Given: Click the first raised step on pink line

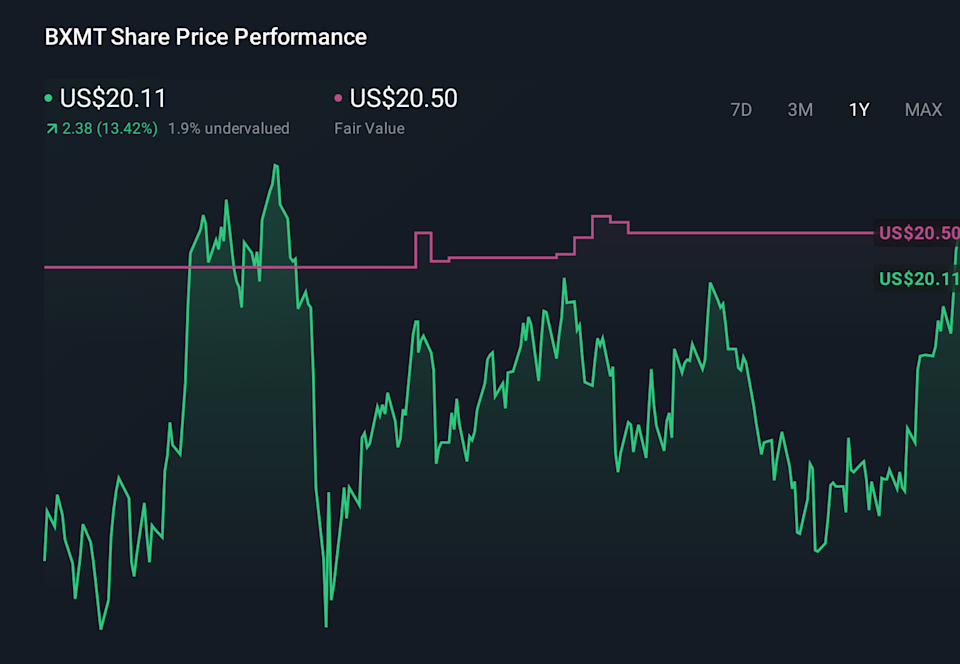Looking at the screenshot, I should pos(423,233).
